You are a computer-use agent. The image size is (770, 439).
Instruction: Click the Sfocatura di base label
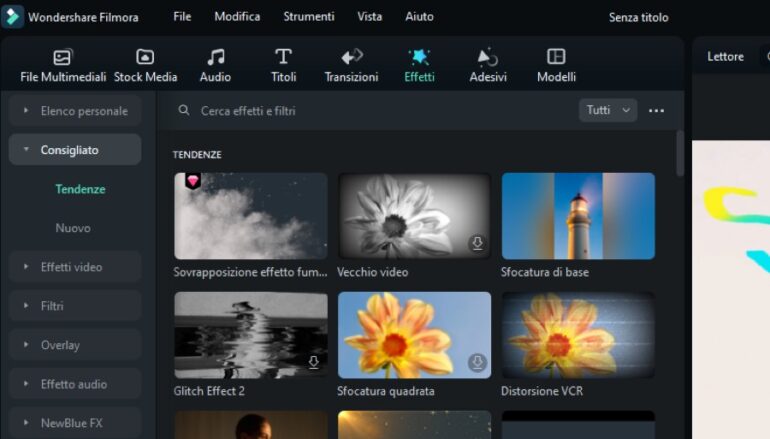click(545, 272)
